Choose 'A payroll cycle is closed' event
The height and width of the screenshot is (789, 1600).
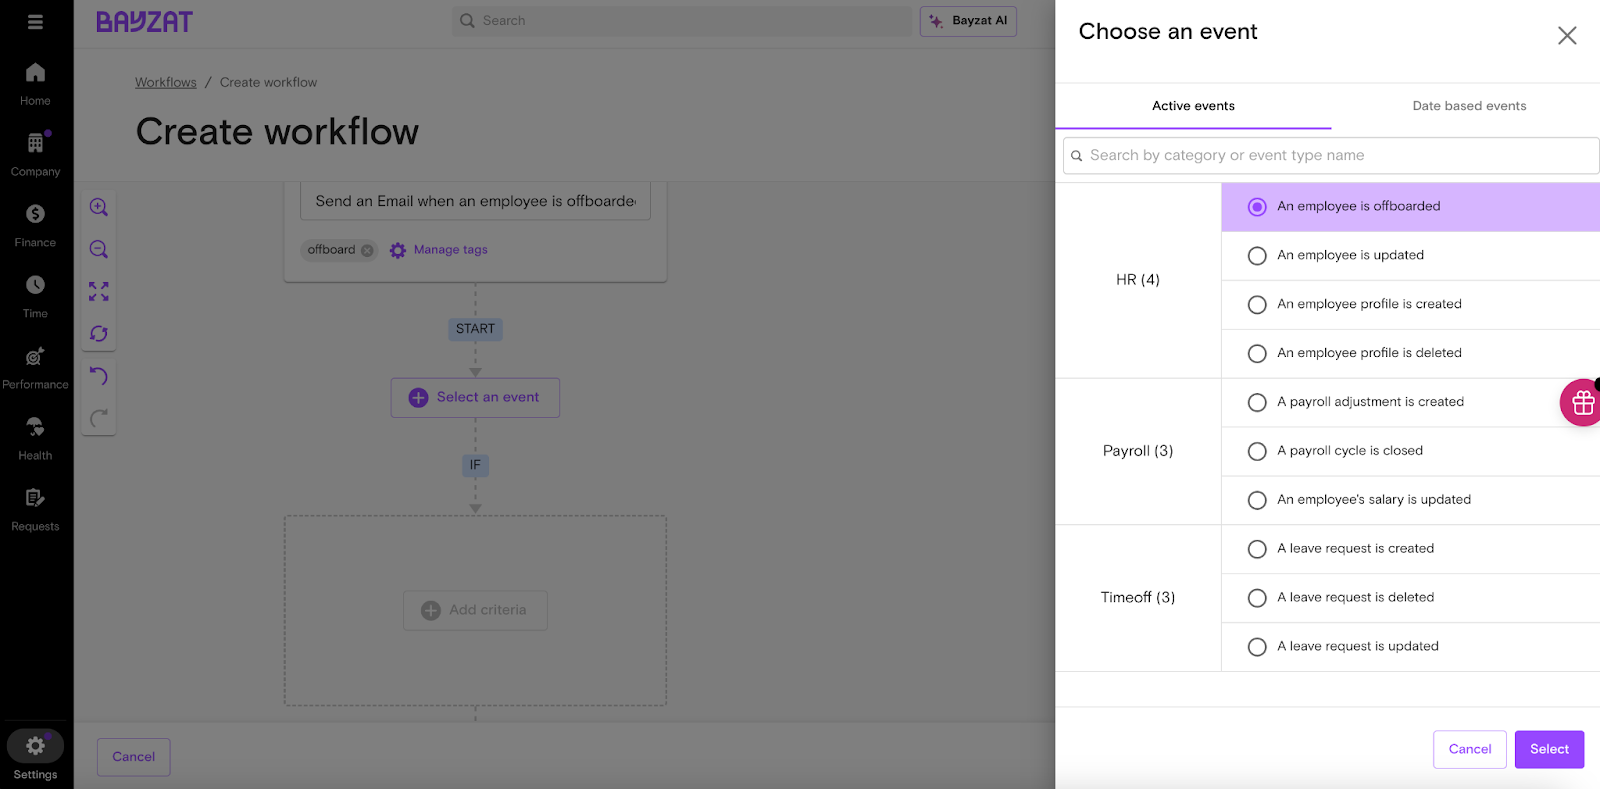(x=1257, y=452)
